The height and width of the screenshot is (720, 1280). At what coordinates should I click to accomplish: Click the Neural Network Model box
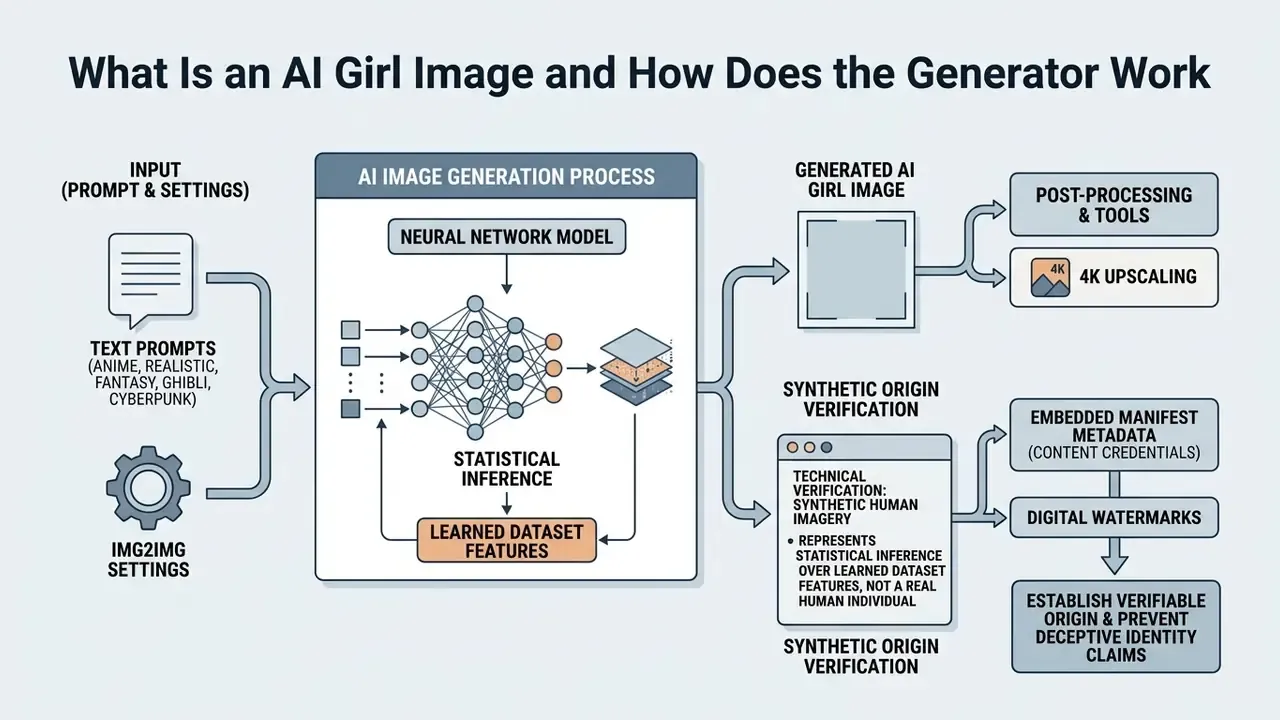point(506,237)
